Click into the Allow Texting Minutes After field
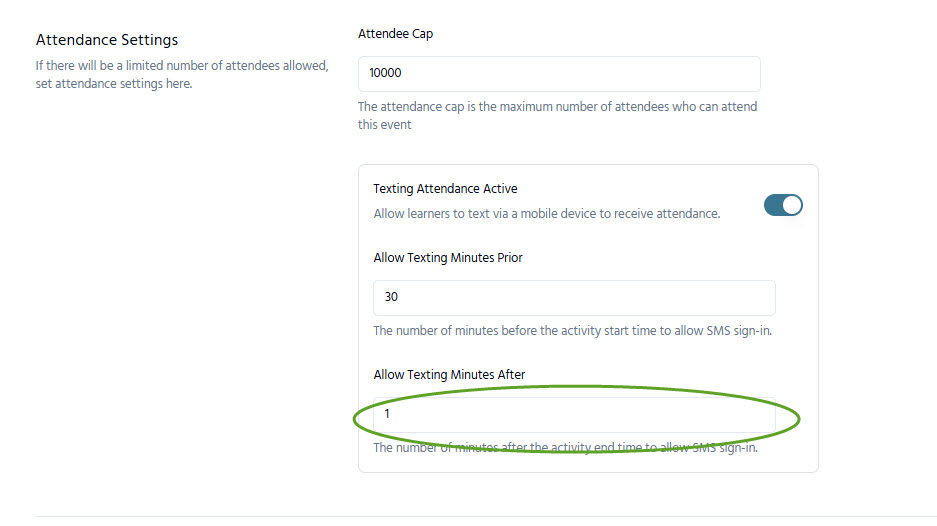The height and width of the screenshot is (526, 937). pos(574,414)
